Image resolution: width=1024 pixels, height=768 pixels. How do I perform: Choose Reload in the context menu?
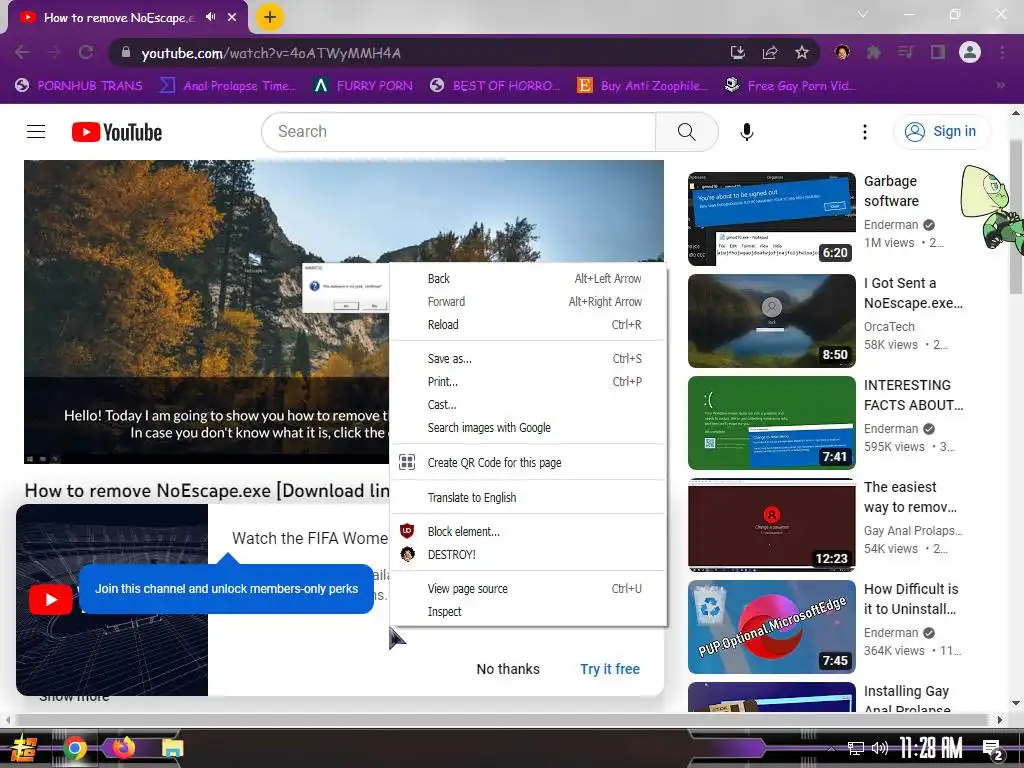(528, 325)
